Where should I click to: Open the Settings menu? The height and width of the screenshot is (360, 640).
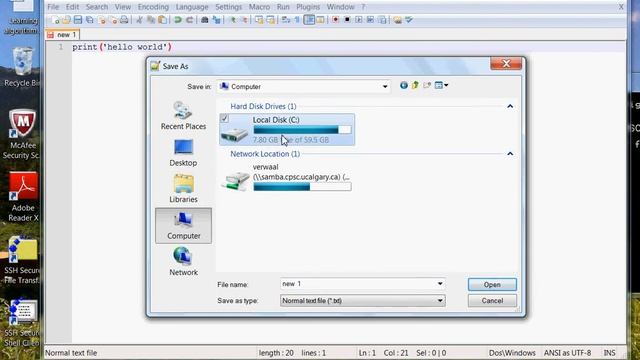(x=229, y=7)
